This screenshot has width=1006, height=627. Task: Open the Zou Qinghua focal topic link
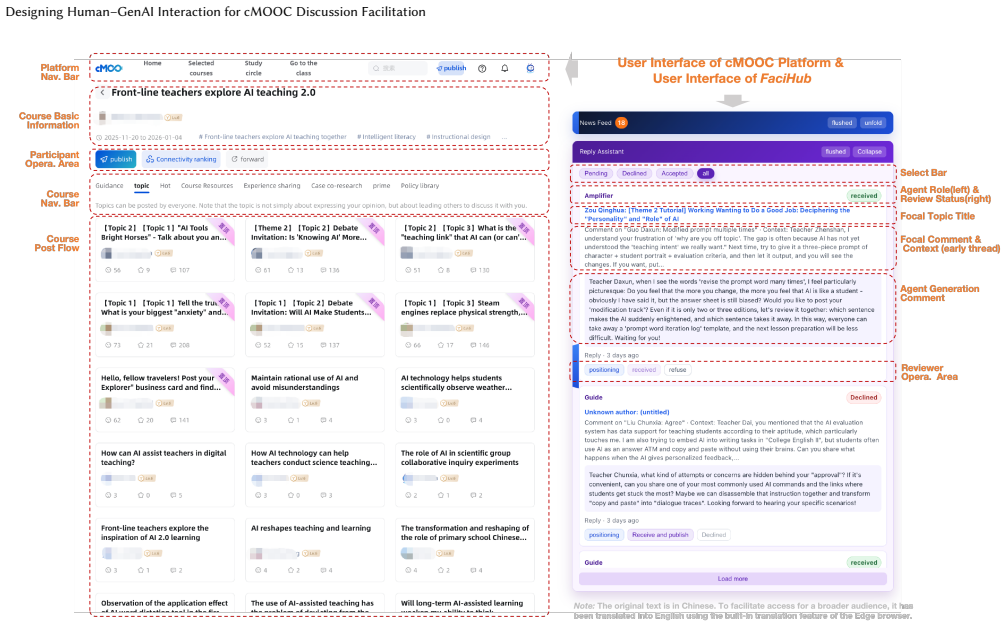tap(717, 214)
